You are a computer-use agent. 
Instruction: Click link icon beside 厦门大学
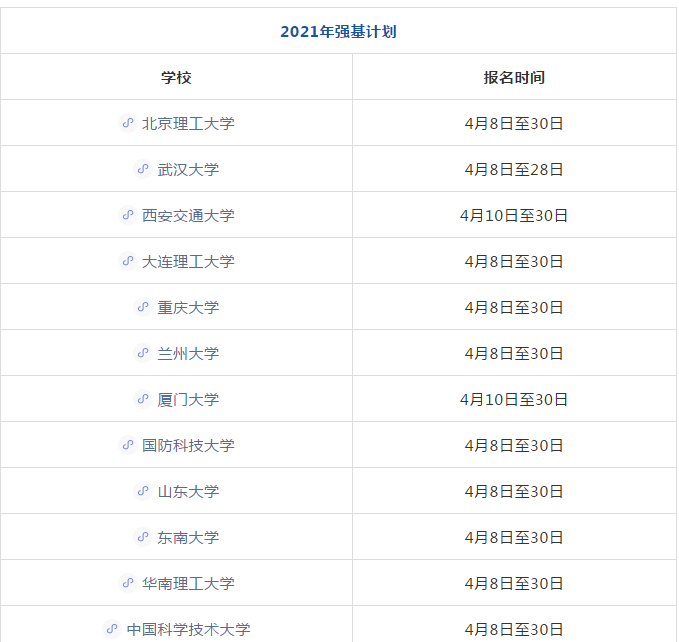click(x=143, y=399)
